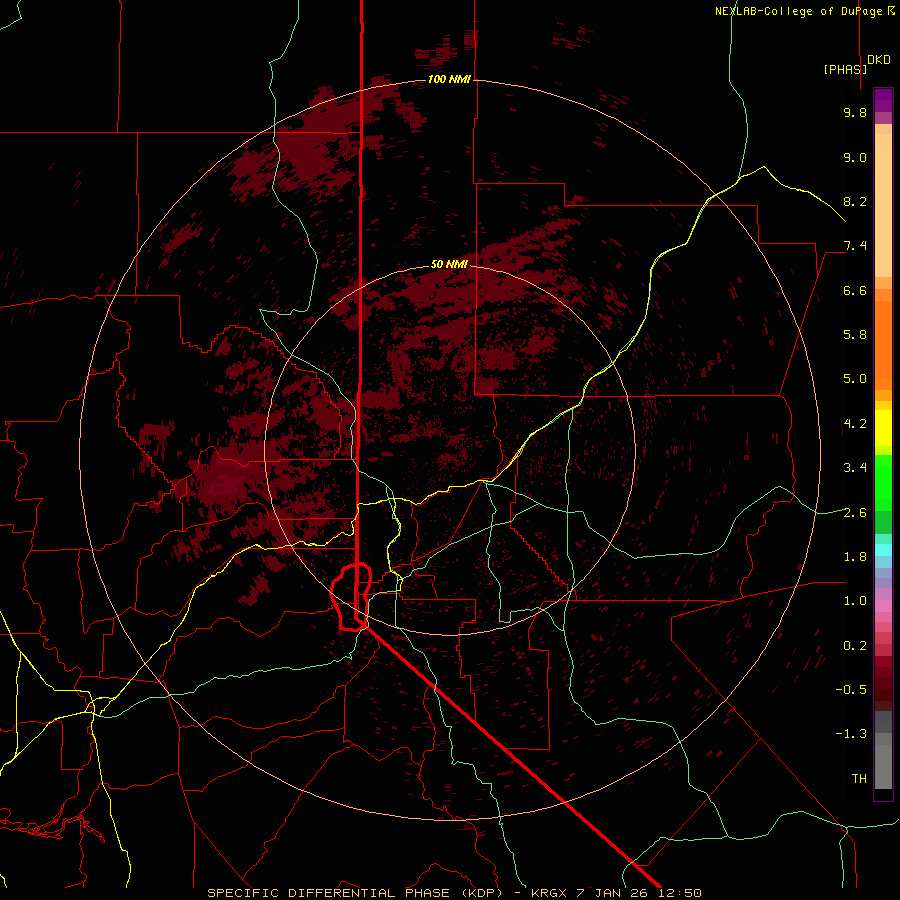Click the TH label on the scale
Viewport: 900px width, 900px height.
point(859,778)
